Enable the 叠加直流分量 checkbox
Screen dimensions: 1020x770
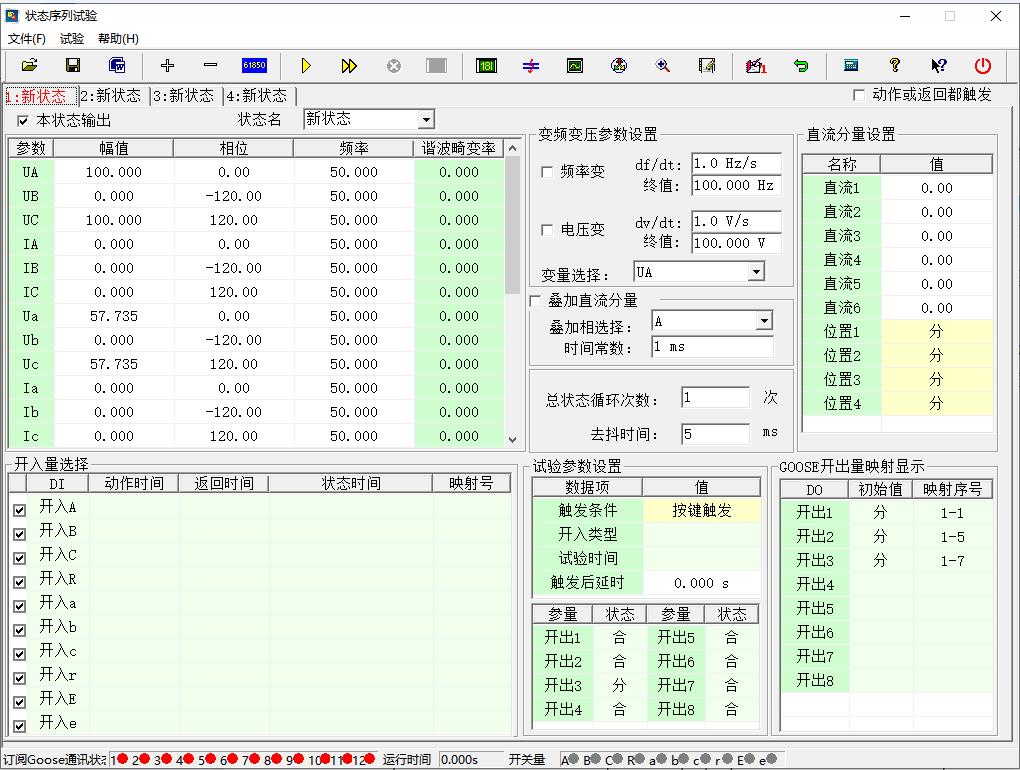(536, 300)
